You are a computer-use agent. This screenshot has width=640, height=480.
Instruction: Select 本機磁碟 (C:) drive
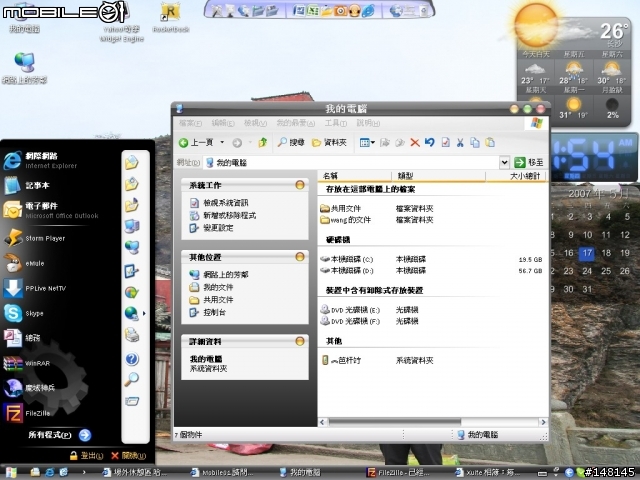[346, 259]
